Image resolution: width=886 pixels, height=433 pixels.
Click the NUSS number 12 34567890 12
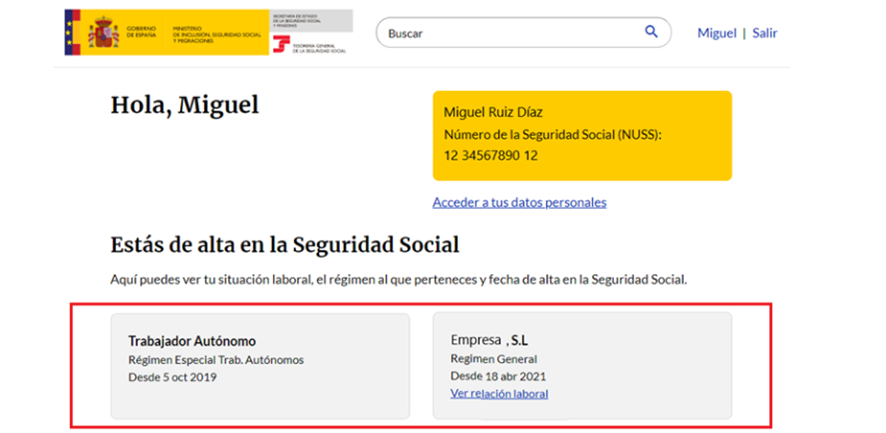coord(490,155)
